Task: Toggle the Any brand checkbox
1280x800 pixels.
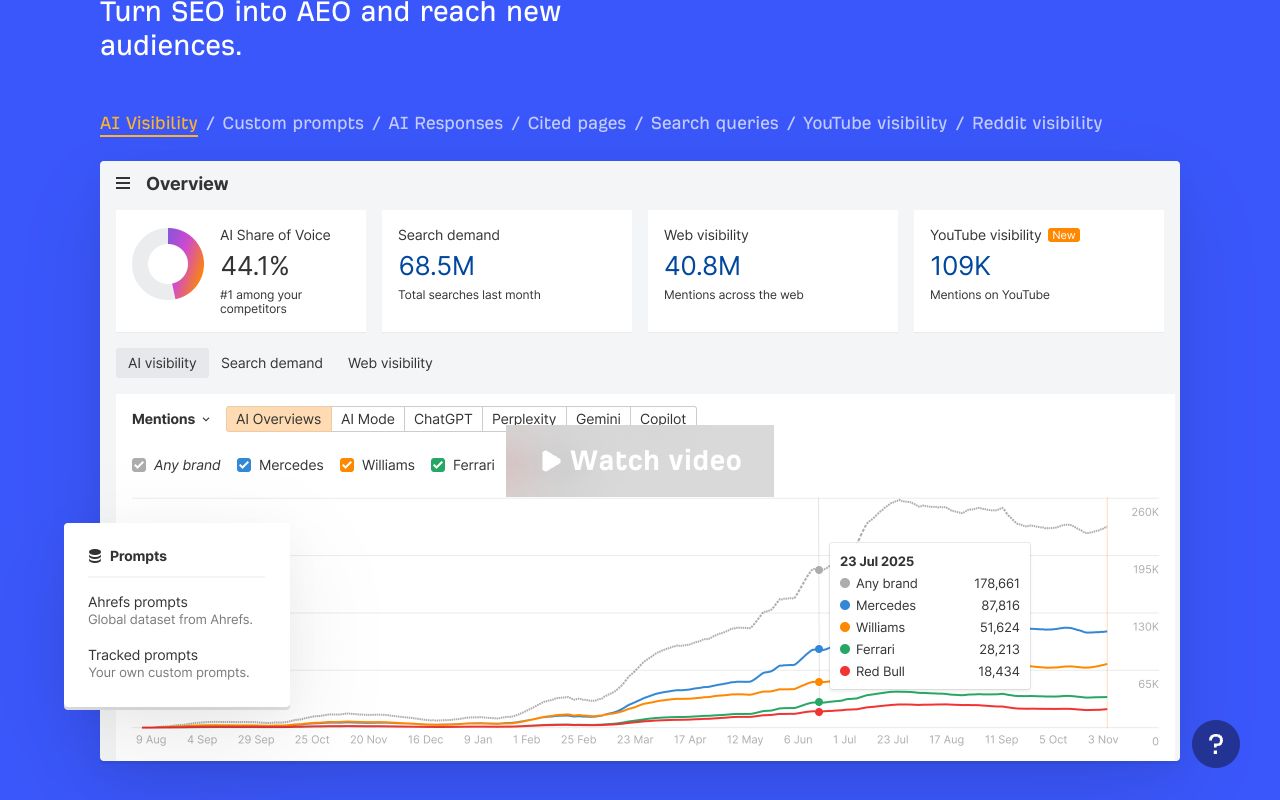Action: (x=139, y=465)
